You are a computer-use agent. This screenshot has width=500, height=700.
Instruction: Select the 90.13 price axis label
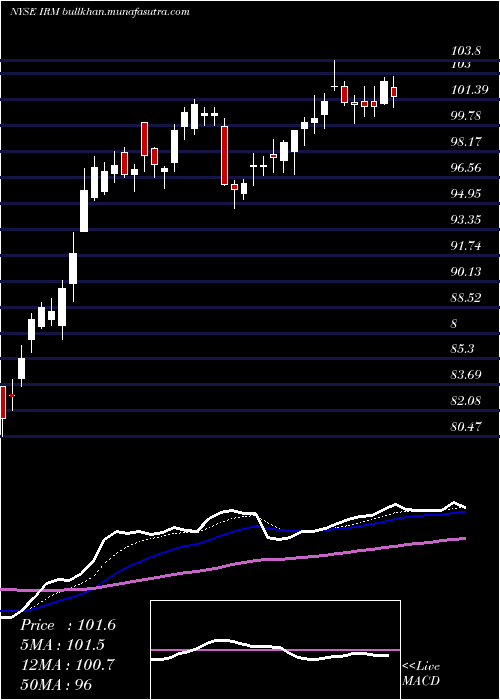coord(466,271)
